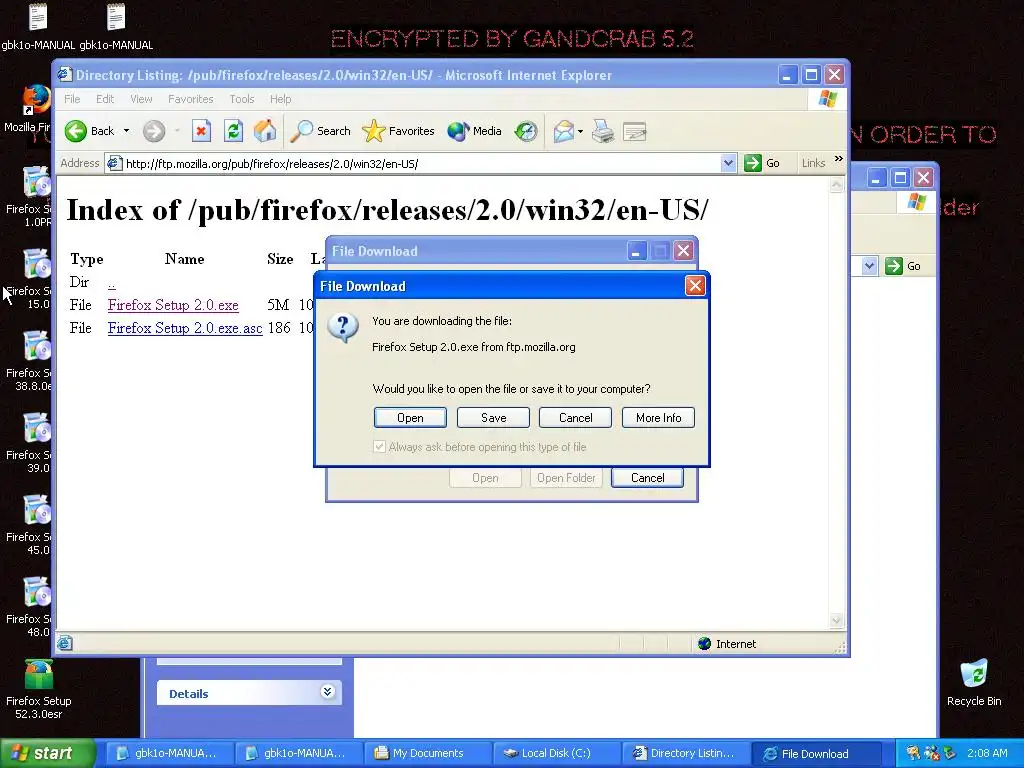Expand the Mail button dropdown arrow
1024x768 pixels.
pyautogui.click(x=580, y=131)
